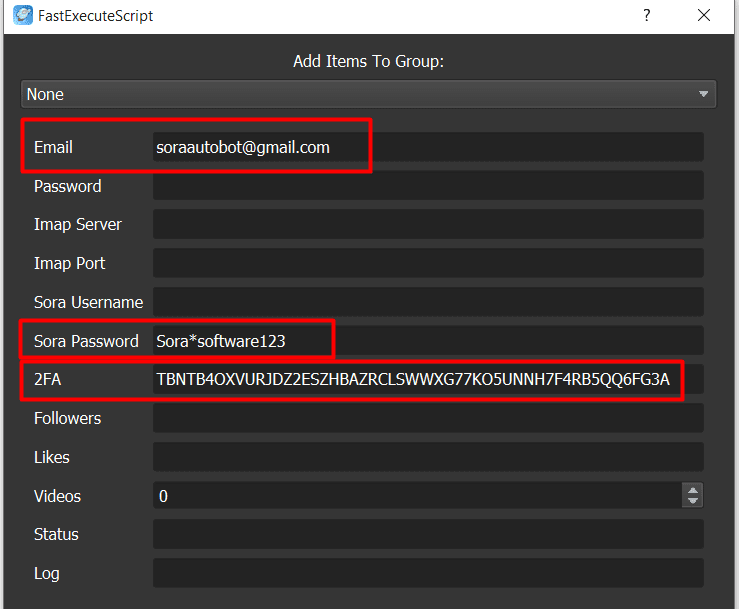Viewport: 739px width, 609px height.
Task: Click the 2FA secret field
Action: 428,379
